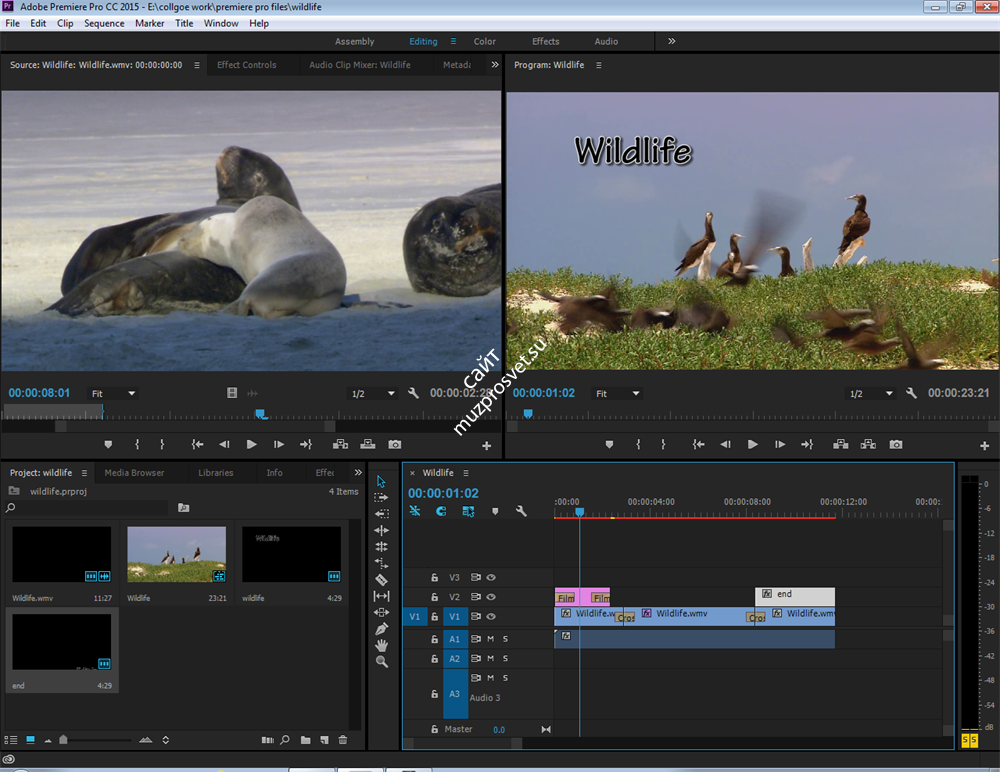Open the Sequence menu
Viewport: 1000px width, 772px height.
[104, 23]
